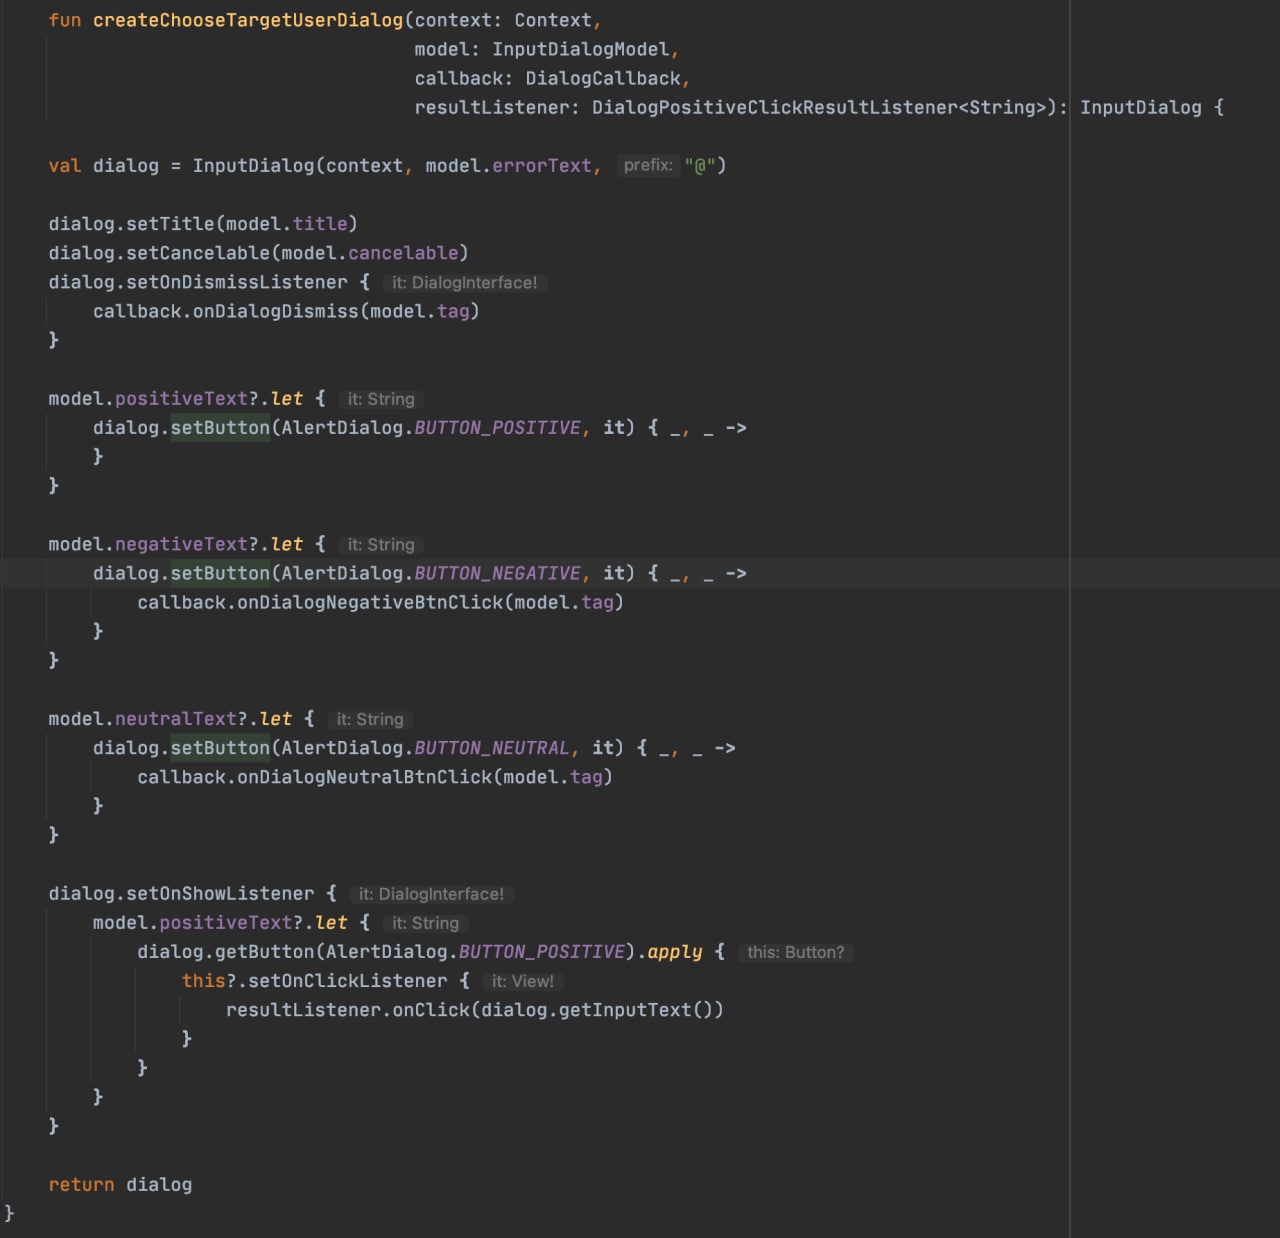The height and width of the screenshot is (1238, 1280).
Task: Click the setTitle method call
Action: point(170,224)
